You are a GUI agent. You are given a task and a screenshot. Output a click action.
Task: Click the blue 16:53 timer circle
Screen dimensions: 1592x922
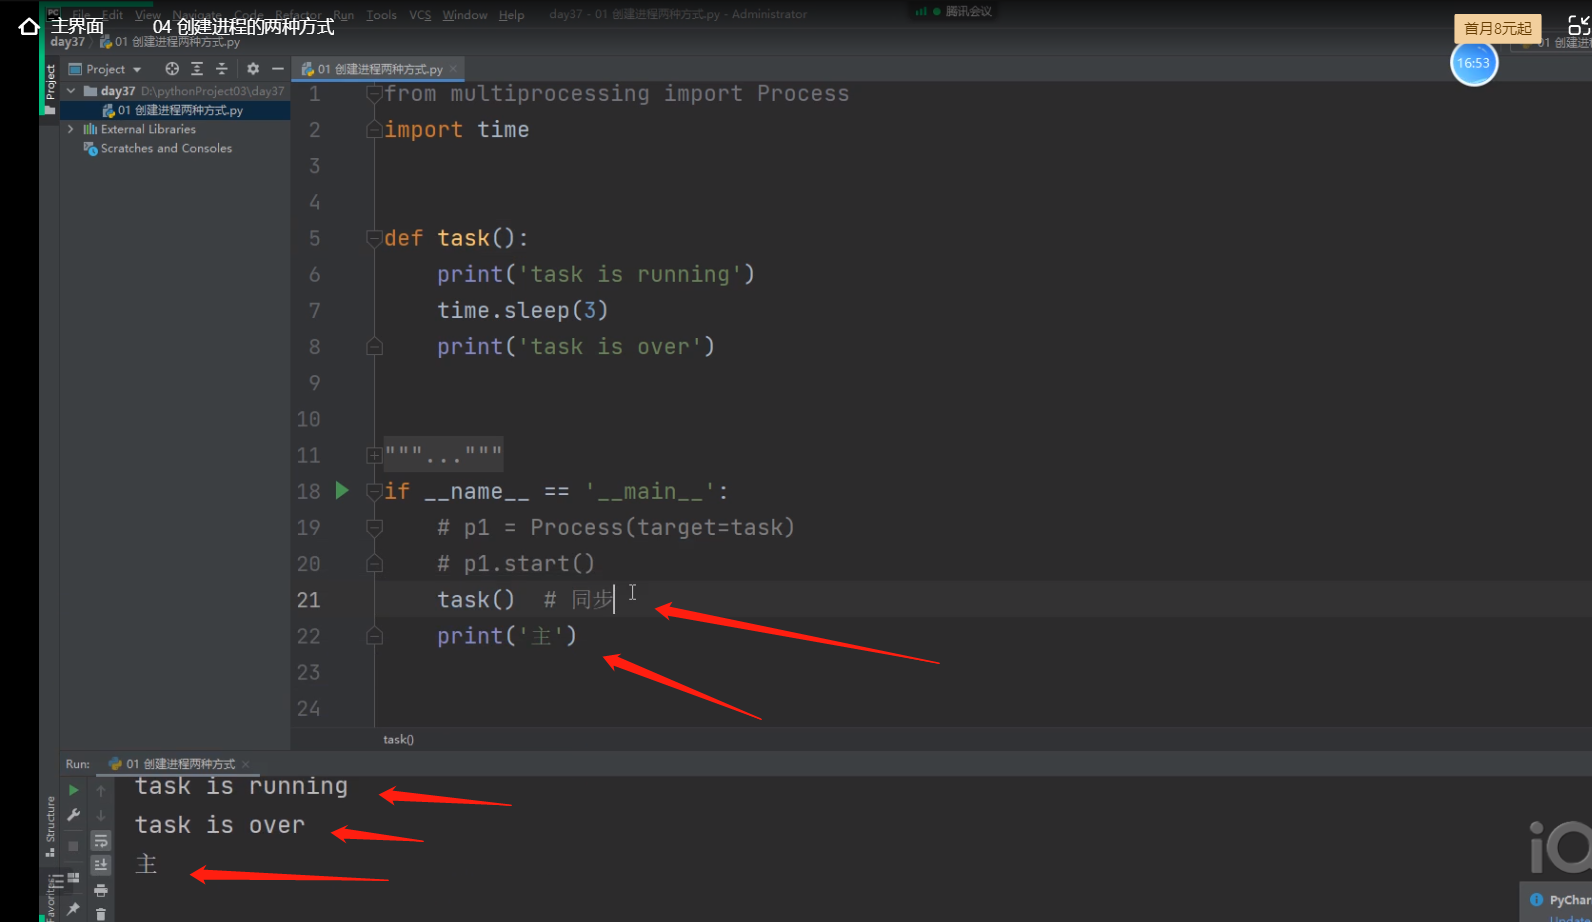[x=1473, y=63]
